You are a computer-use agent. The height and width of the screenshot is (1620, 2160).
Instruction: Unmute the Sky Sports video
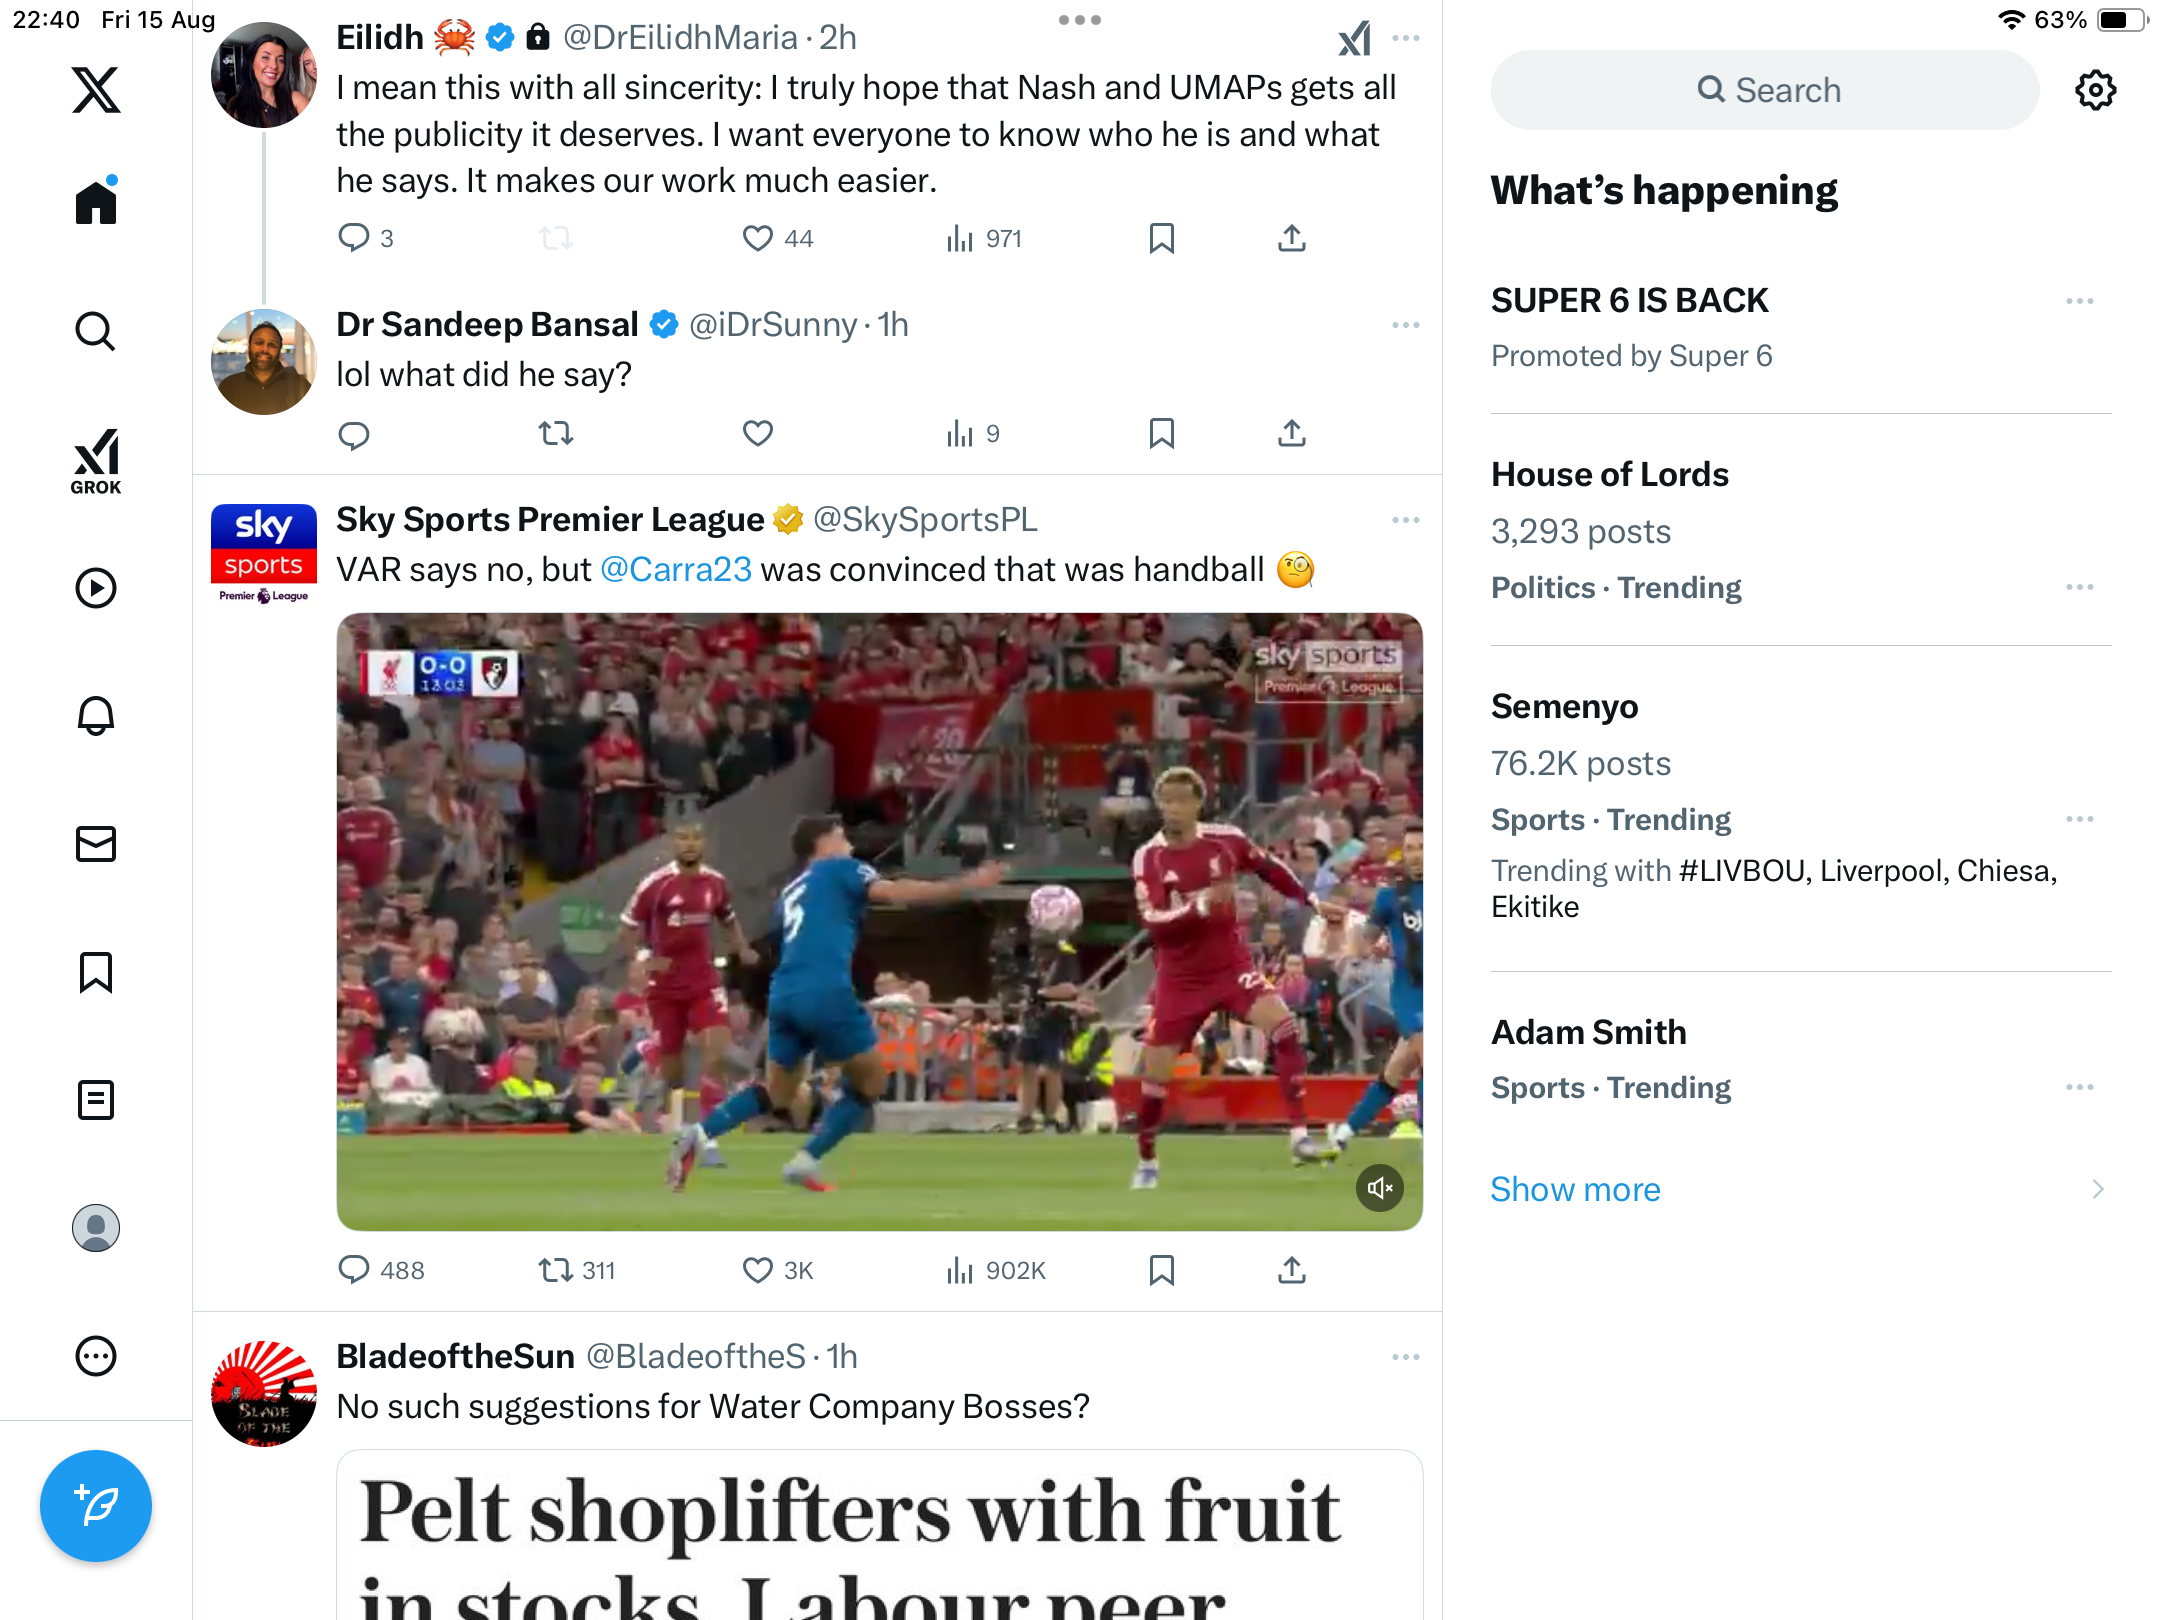1379,1188
